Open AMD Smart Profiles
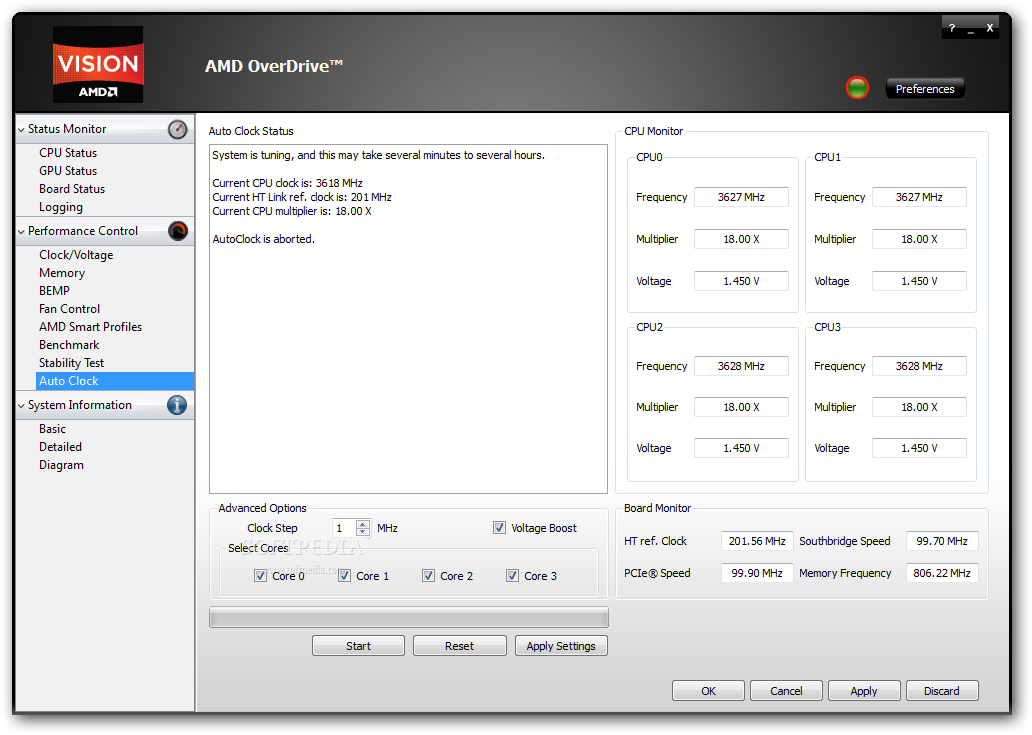The width and height of the screenshot is (1032, 735). point(90,327)
